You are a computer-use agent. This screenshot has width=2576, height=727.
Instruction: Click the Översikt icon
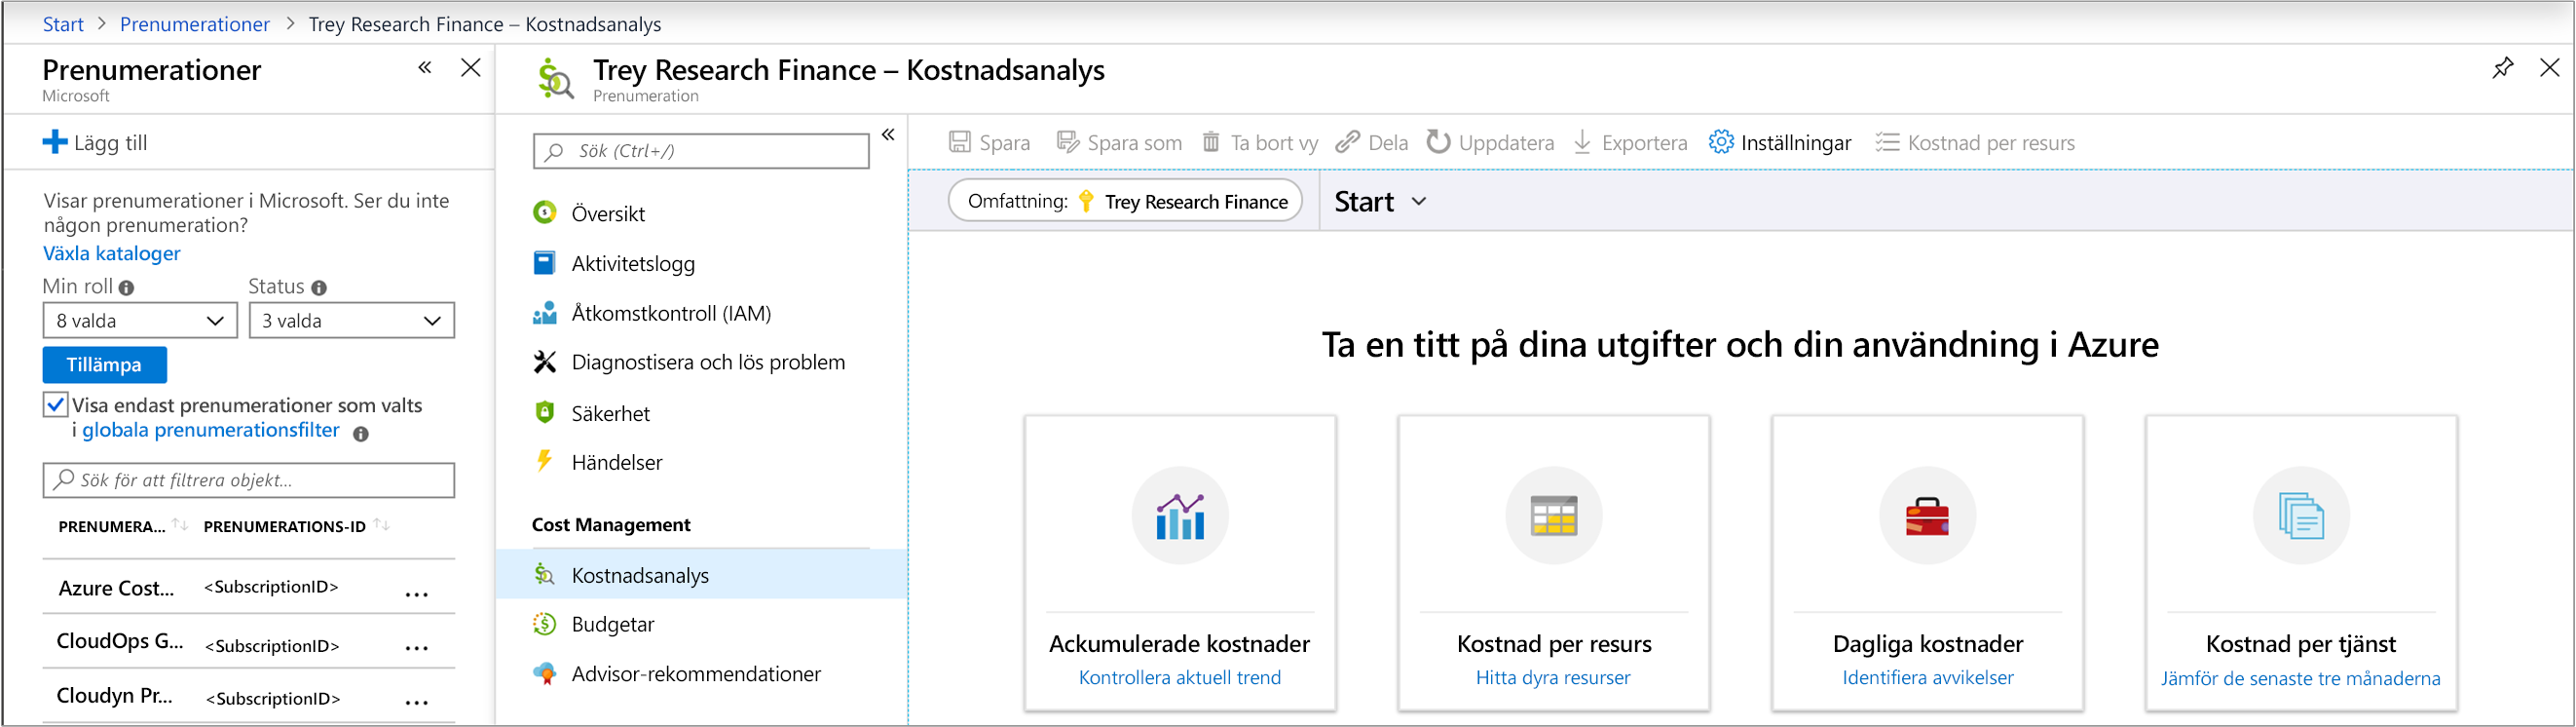[x=544, y=213]
